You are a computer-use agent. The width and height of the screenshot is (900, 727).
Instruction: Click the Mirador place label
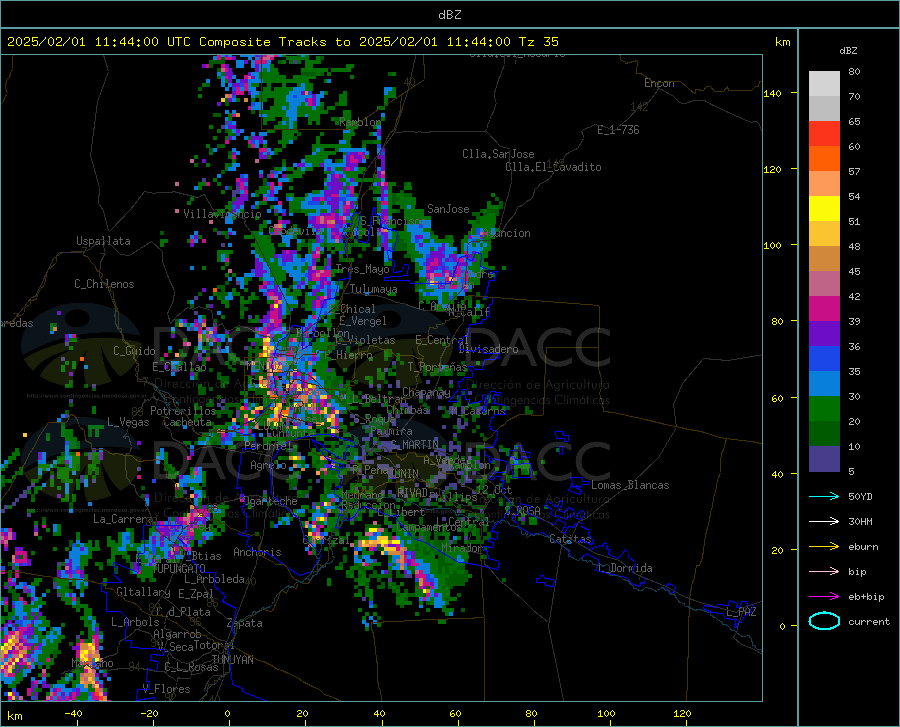tap(463, 548)
